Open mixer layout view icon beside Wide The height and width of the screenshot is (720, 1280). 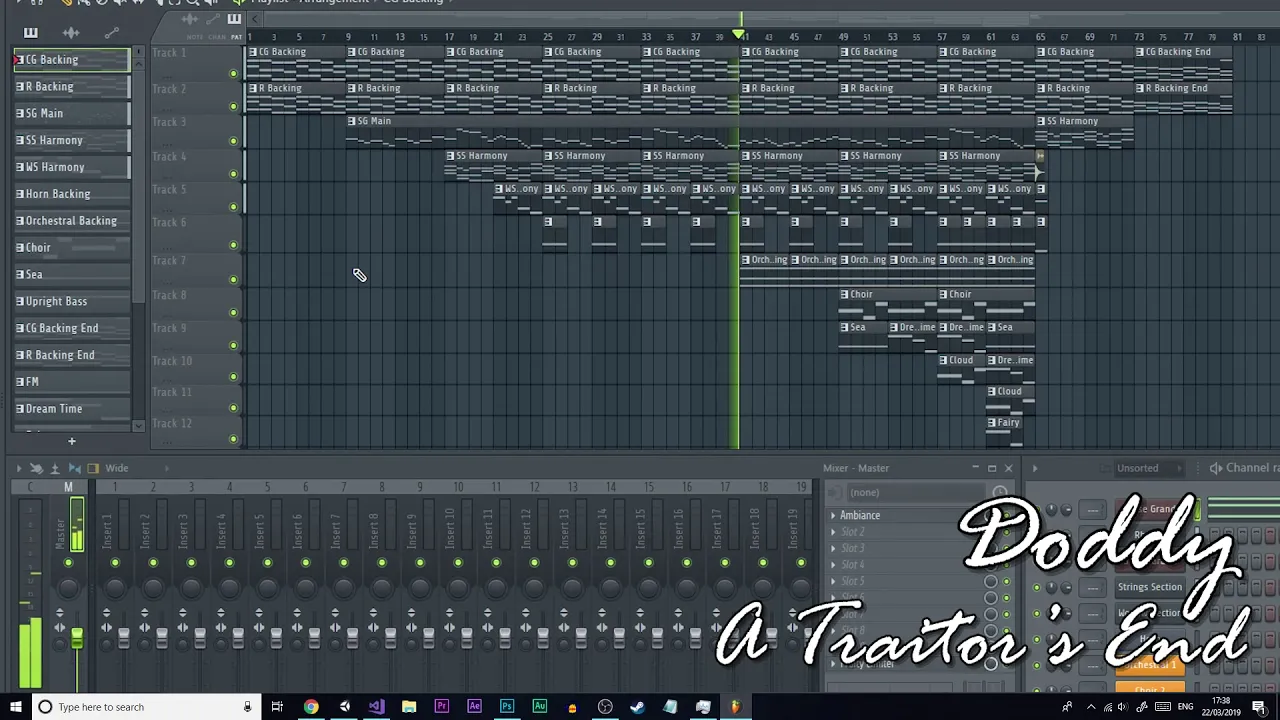93,468
